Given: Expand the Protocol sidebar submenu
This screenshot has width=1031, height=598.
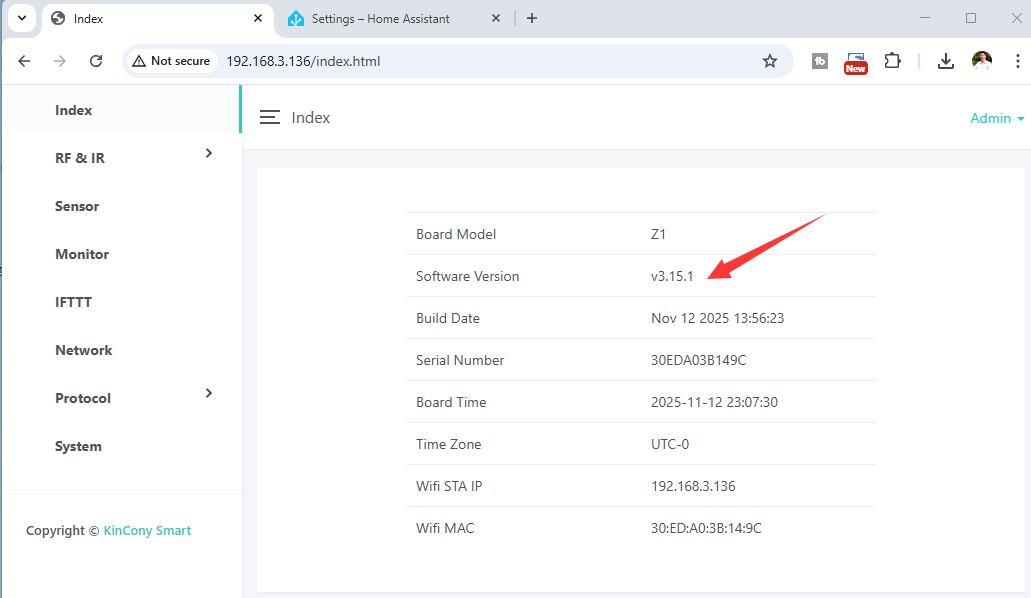Looking at the screenshot, I should tap(208, 393).
